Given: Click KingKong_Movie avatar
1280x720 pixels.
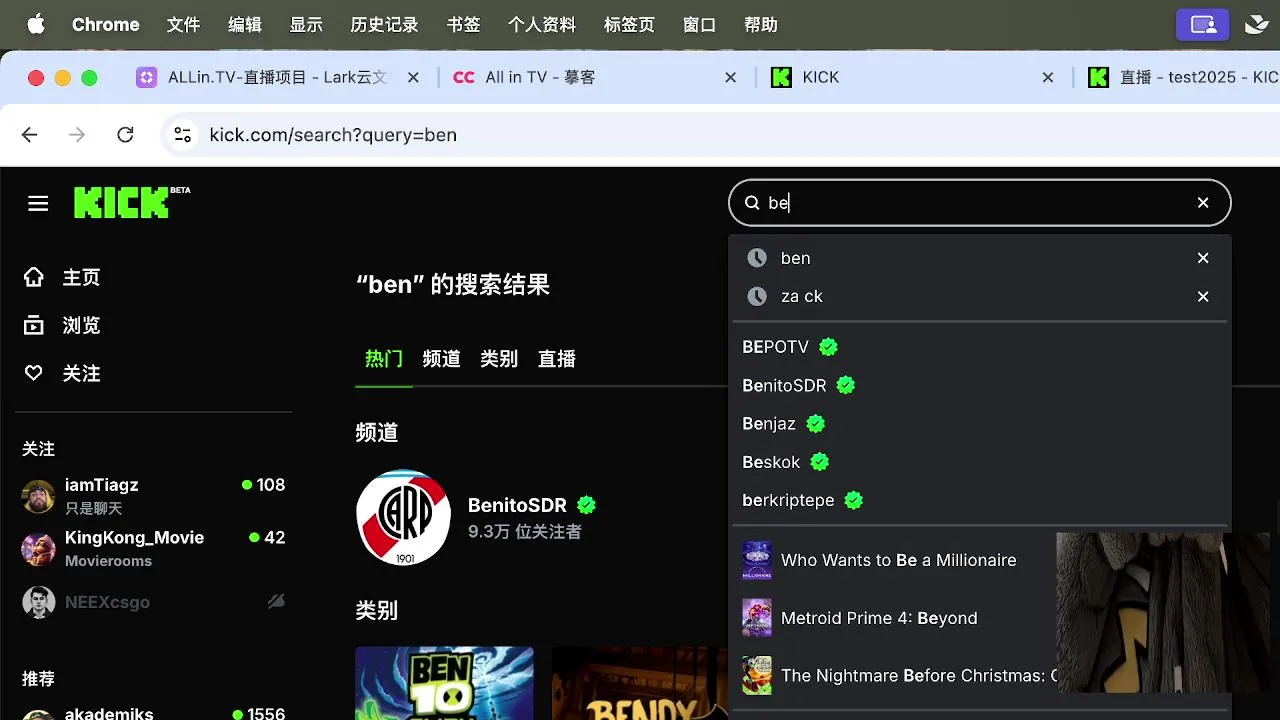Looking at the screenshot, I should click(x=38, y=548).
